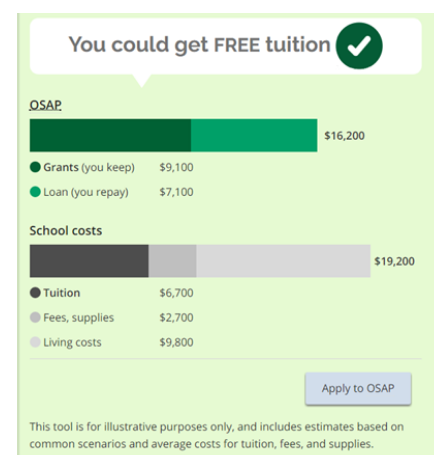Select the Living costs bar segment
The width and height of the screenshot is (442, 466).
click(283, 261)
